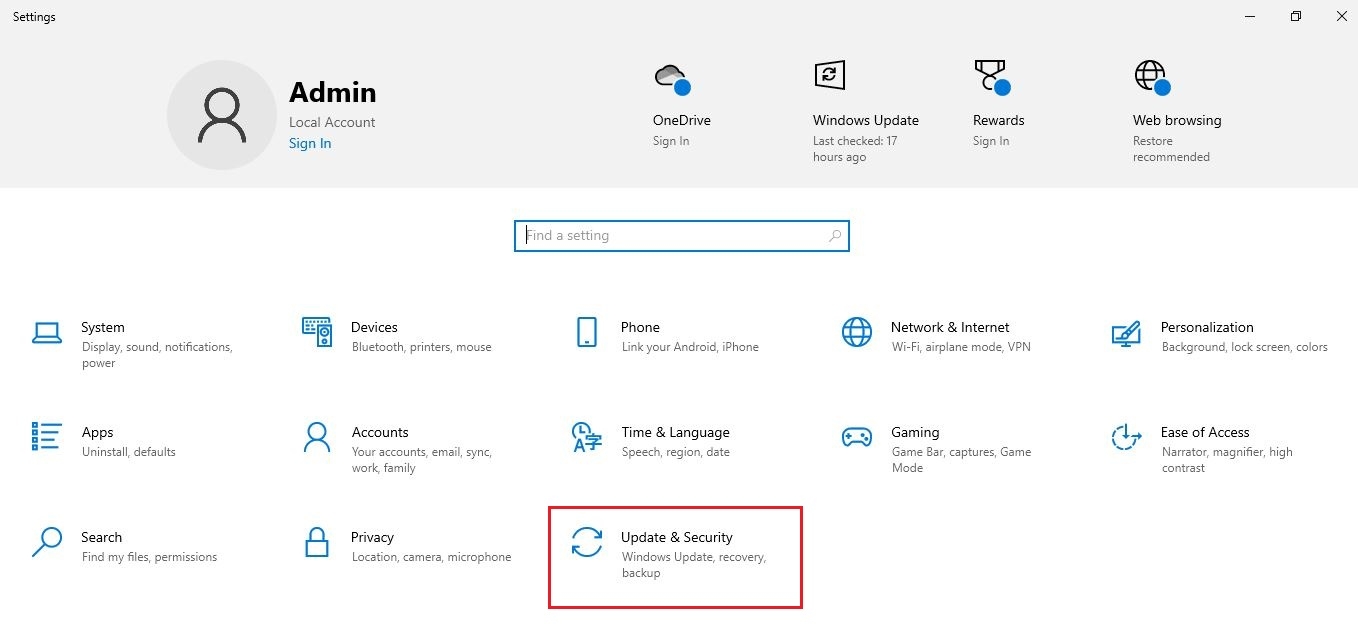Open the Phone settings icon

[587, 333]
